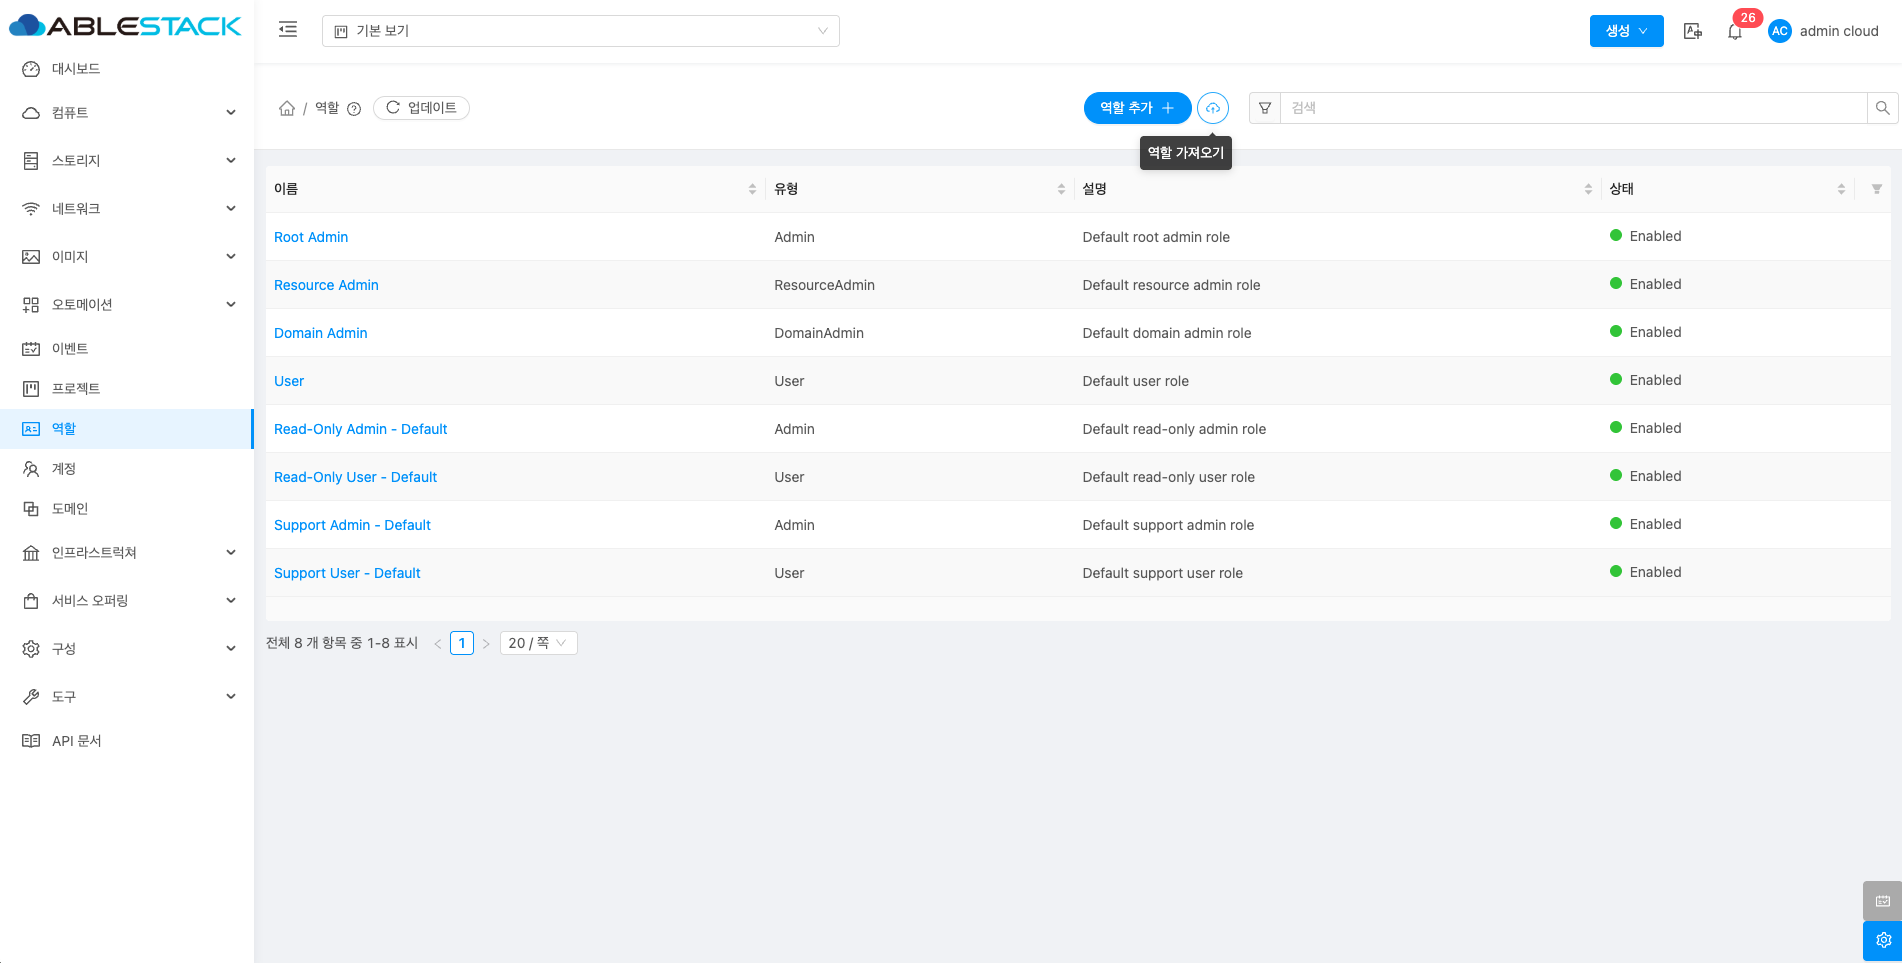Open the 기본 보기 view dropdown
Screen dimensions: 1902x963
pos(580,31)
